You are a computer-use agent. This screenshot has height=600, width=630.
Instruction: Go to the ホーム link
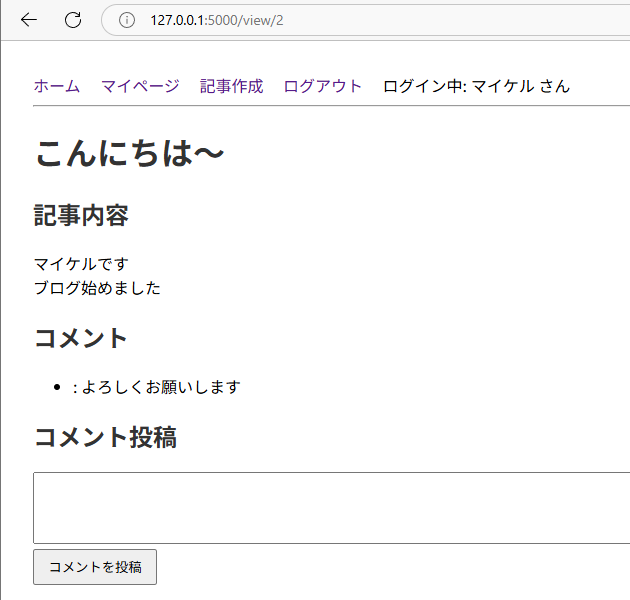pyautogui.click(x=57, y=86)
